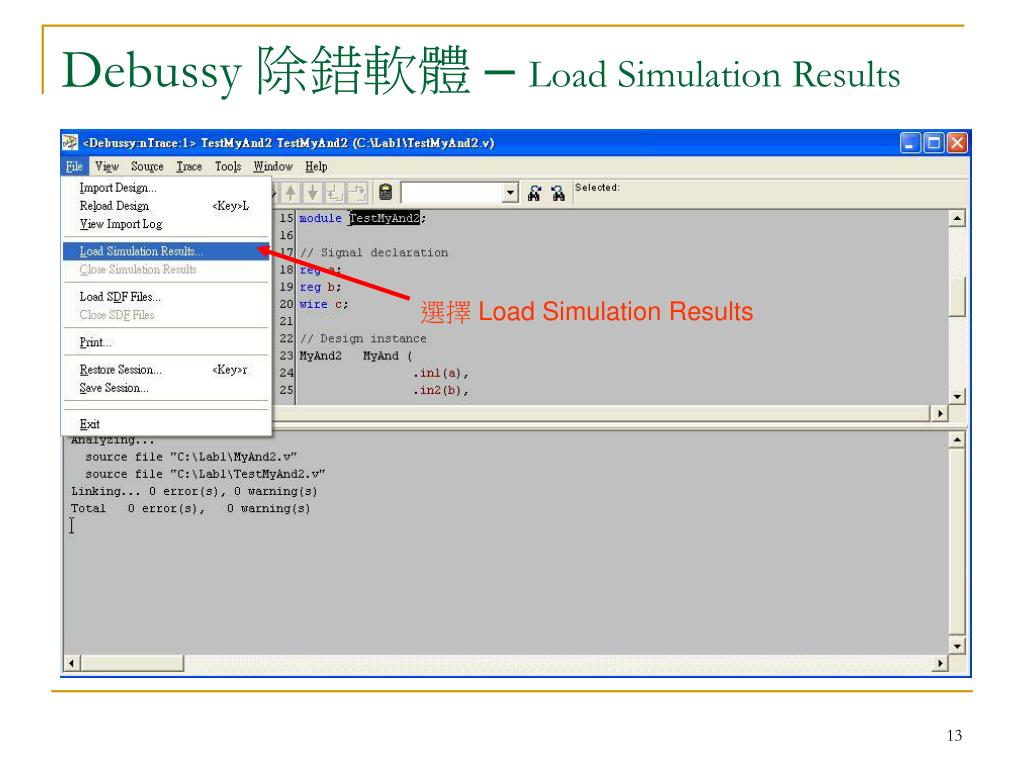Click '// Signal declaration' comment line
Viewport: 1024px width, 768px height.
pos(374,253)
